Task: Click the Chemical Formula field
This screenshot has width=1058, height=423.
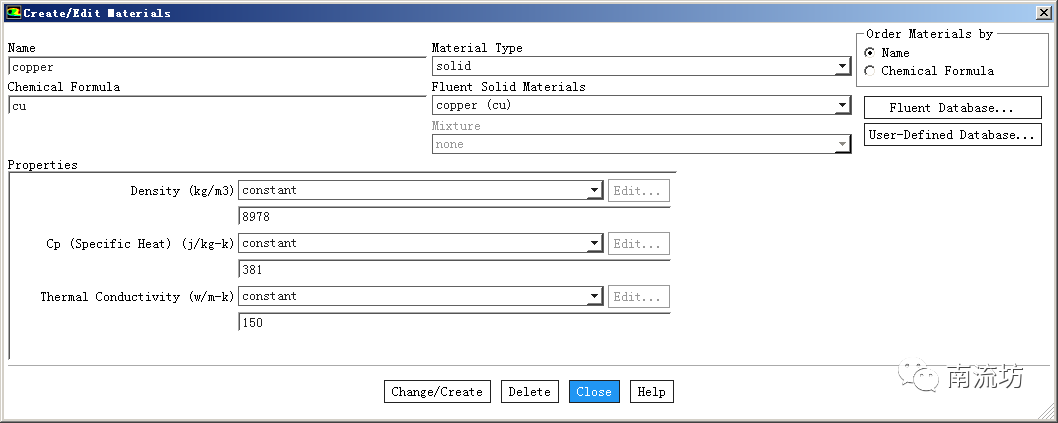Action: (215, 106)
